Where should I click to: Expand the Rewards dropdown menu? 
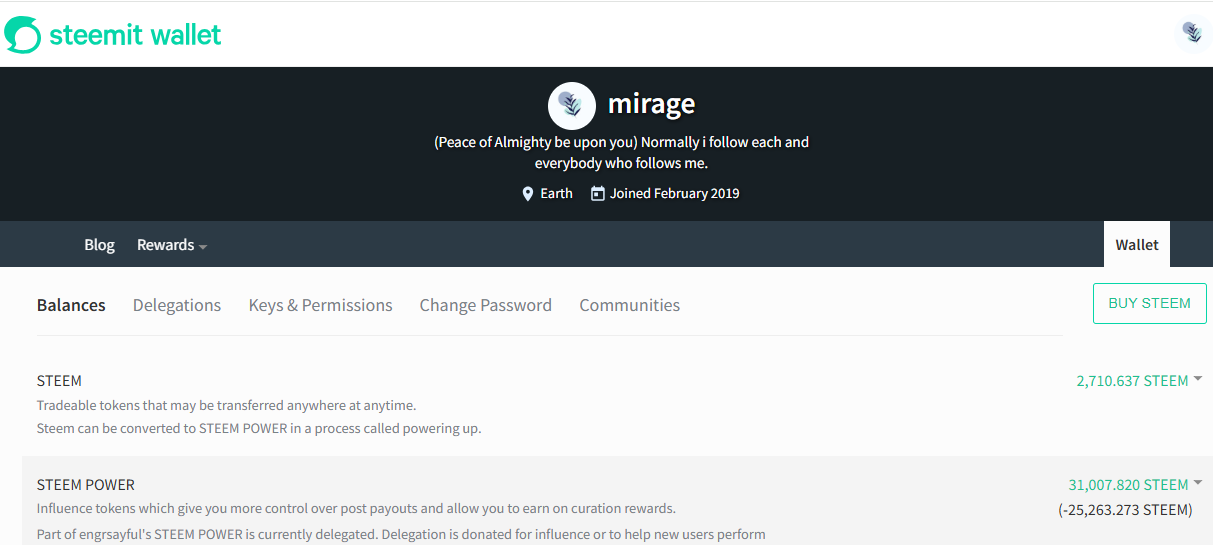(x=172, y=245)
